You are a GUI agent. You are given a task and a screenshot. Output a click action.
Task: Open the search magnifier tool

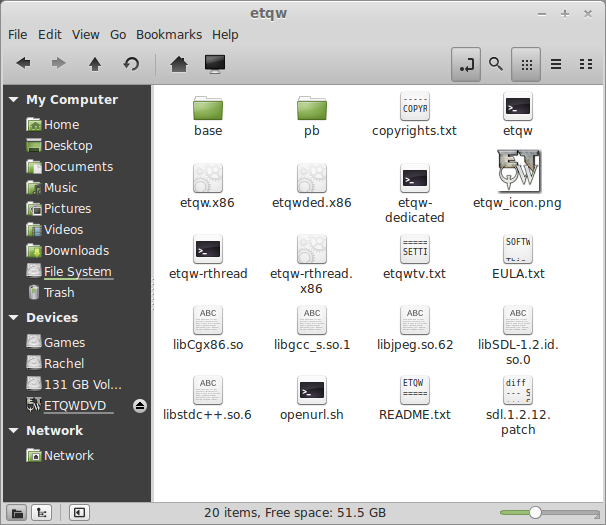(495, 64)
